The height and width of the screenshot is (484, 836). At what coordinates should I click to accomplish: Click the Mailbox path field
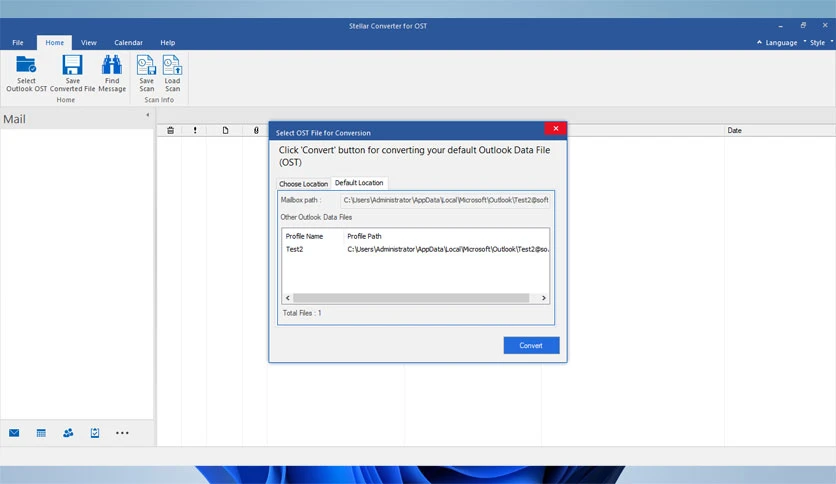(x=445, y=200)
